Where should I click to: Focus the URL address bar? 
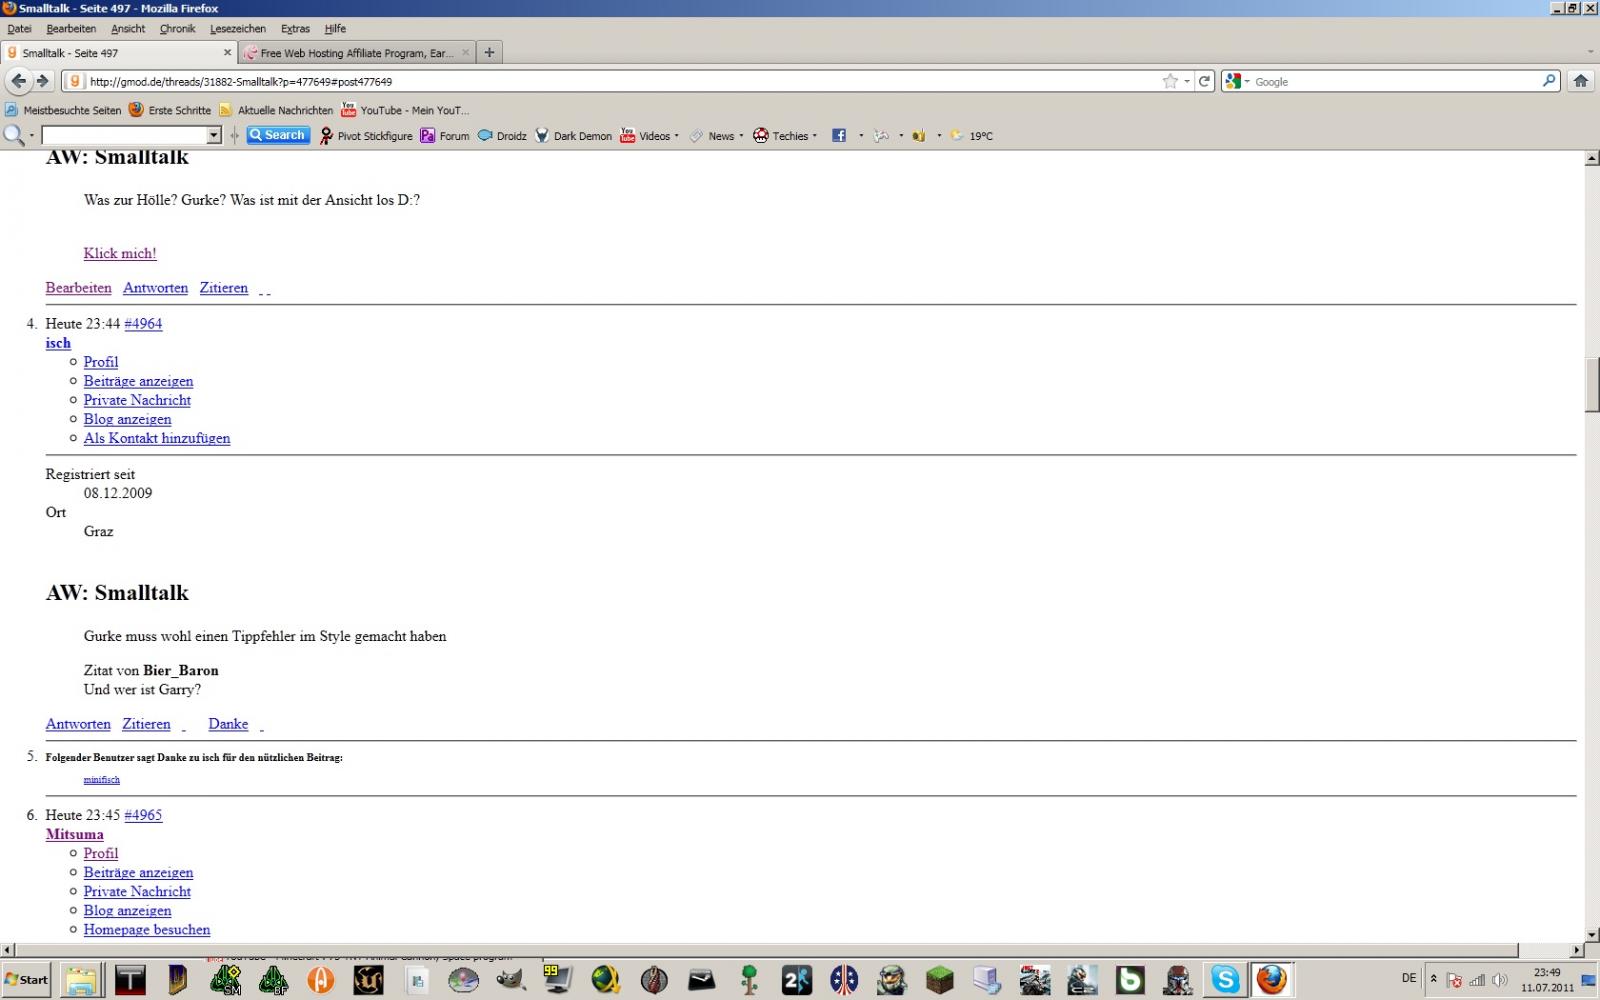click(620, 81)
